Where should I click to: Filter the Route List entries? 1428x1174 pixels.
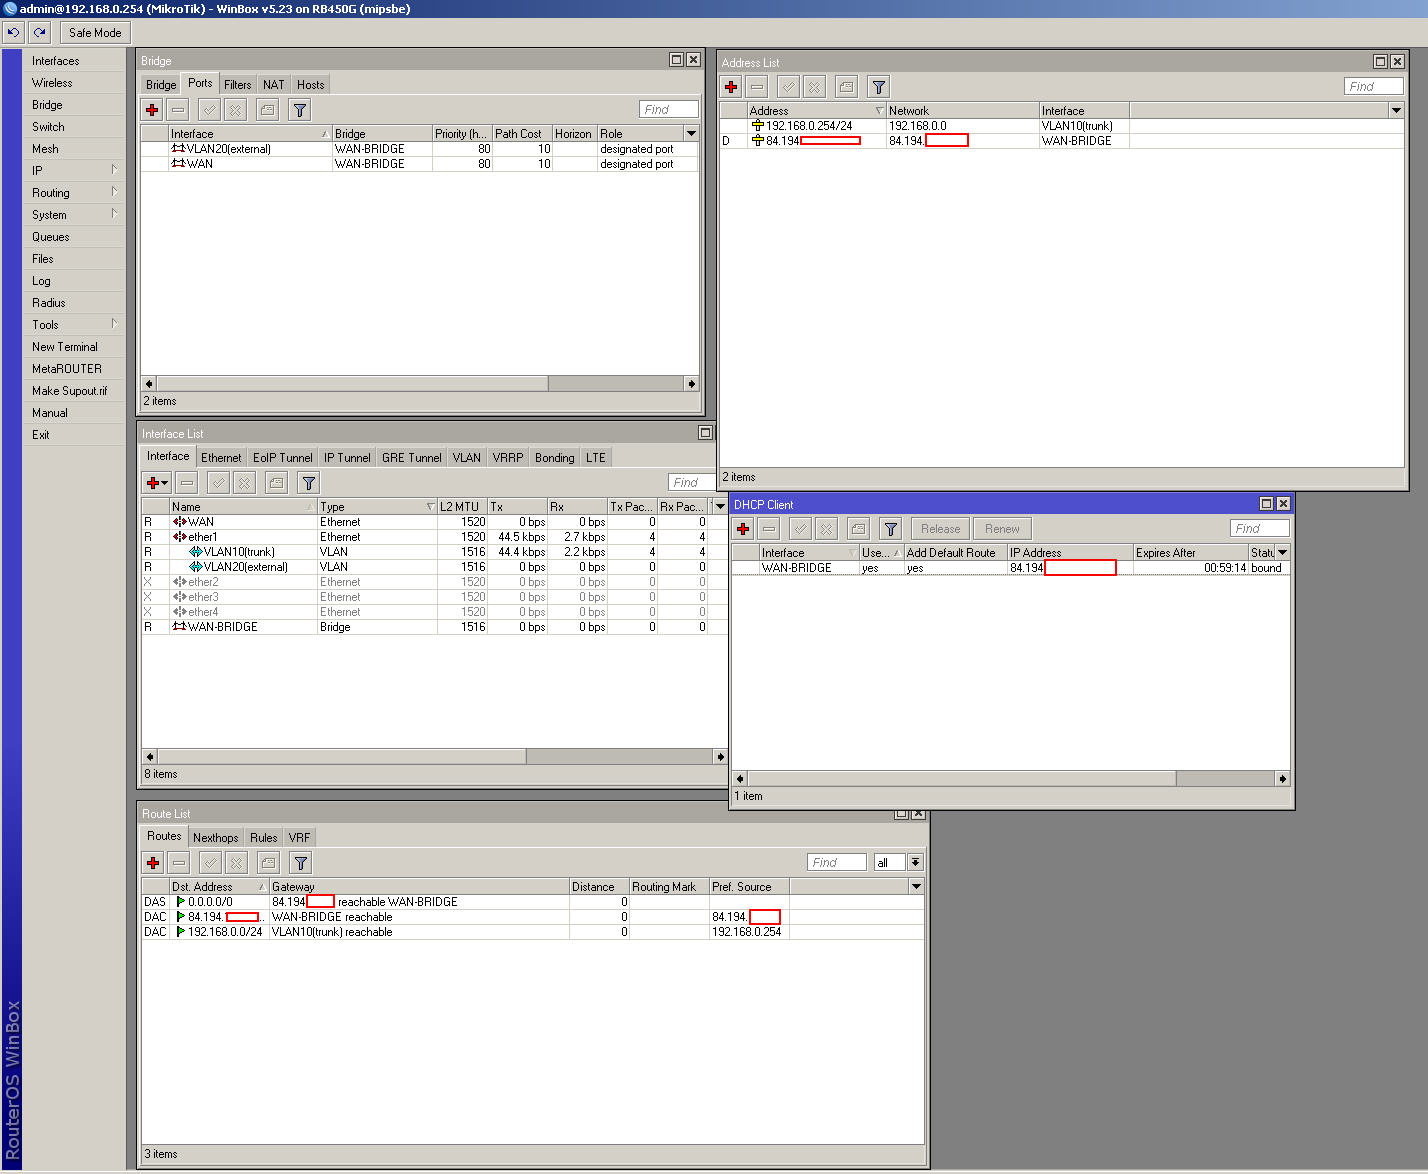point(300,863)
